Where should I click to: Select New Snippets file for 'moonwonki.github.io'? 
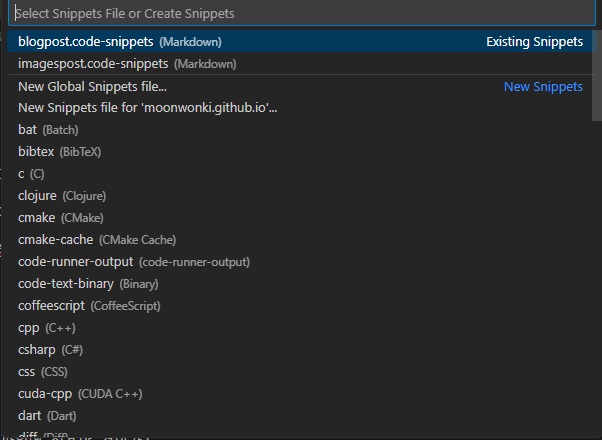[147, 108]
